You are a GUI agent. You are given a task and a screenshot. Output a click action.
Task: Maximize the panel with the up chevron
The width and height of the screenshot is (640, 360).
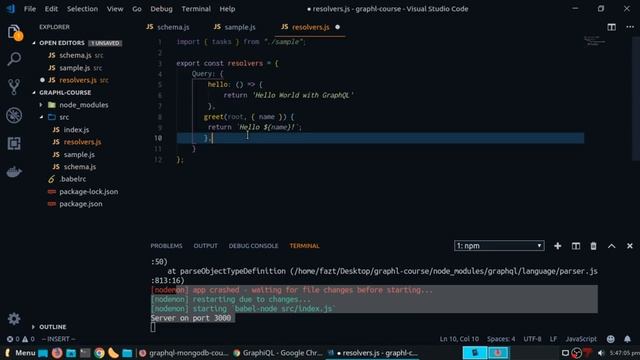[x=611, y=246]
